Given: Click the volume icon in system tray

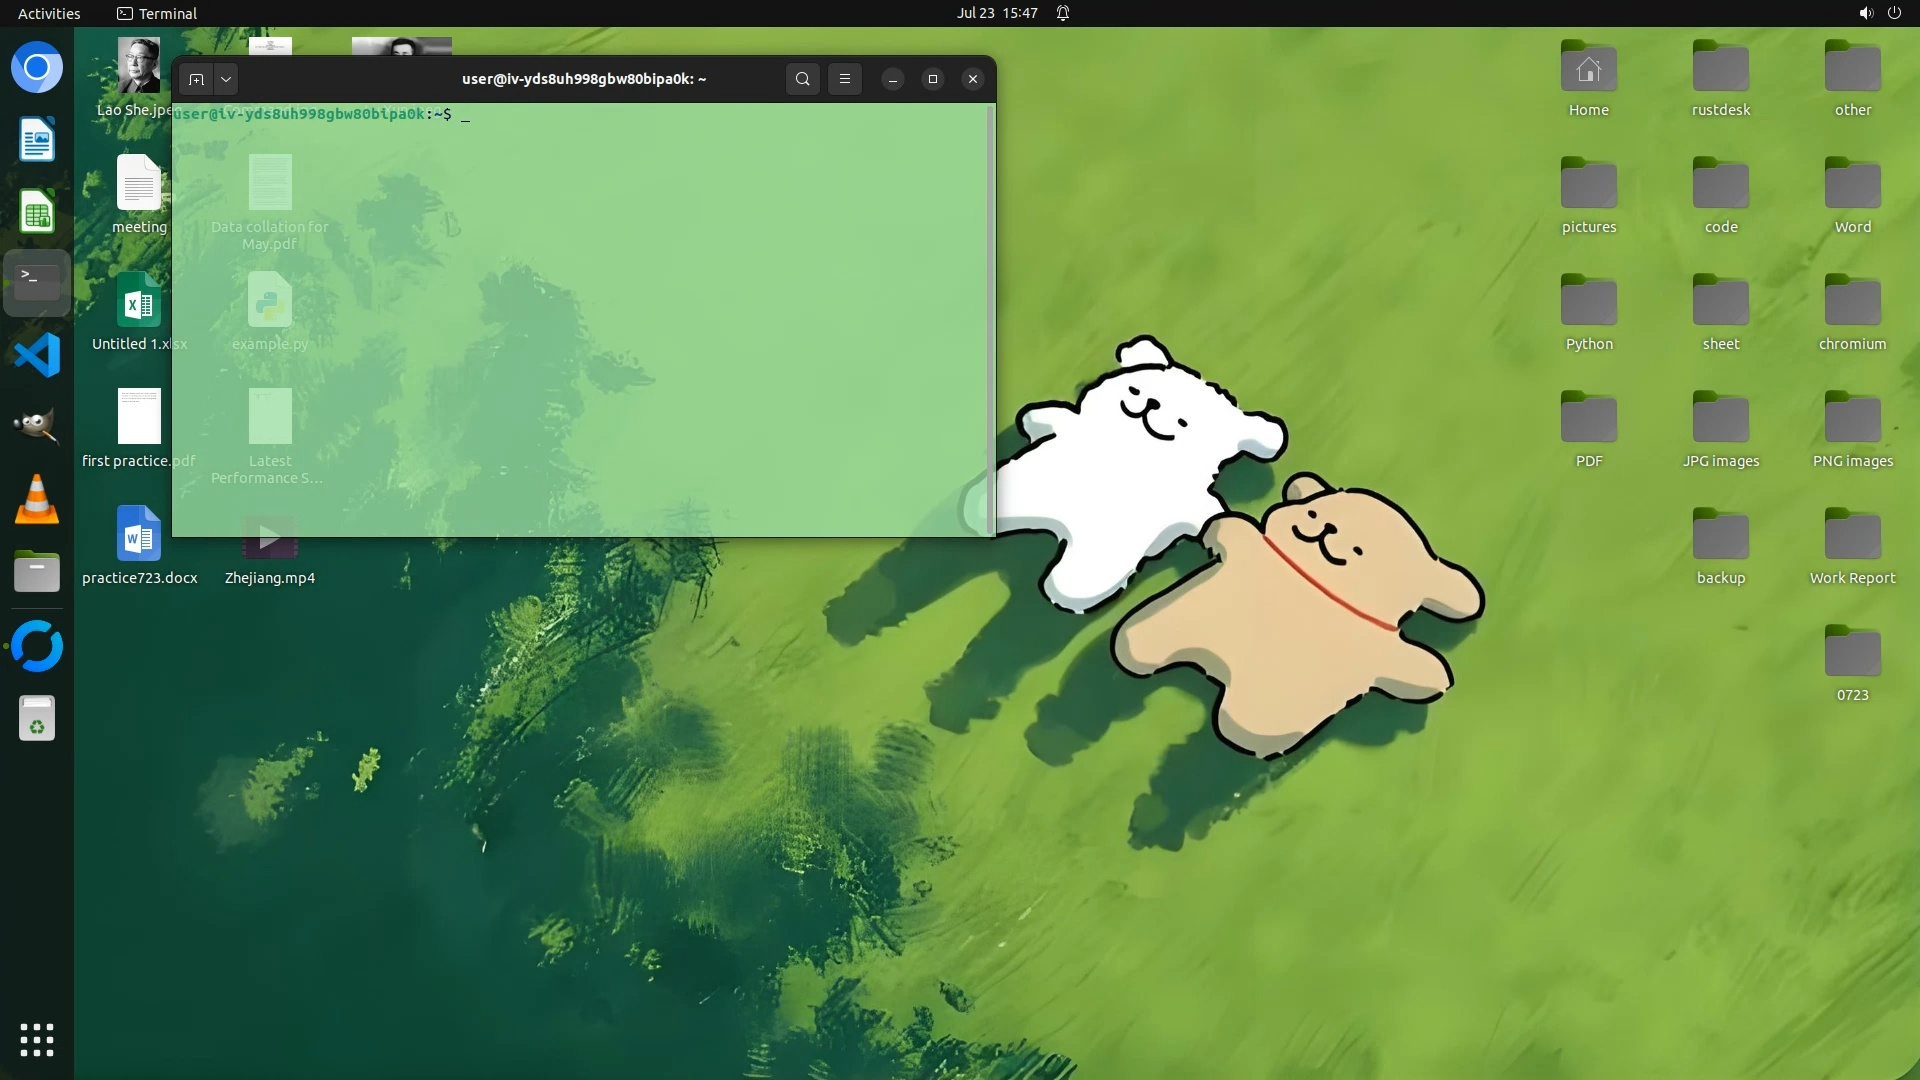Looking at the screenshot, I should click(1865, 13).
